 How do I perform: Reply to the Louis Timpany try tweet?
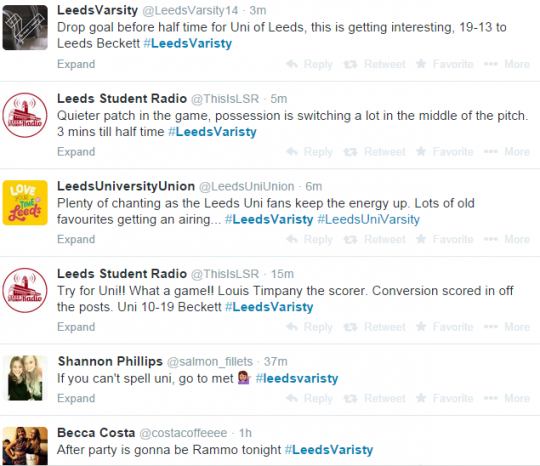pyautogui.click(x=309, y=327)
